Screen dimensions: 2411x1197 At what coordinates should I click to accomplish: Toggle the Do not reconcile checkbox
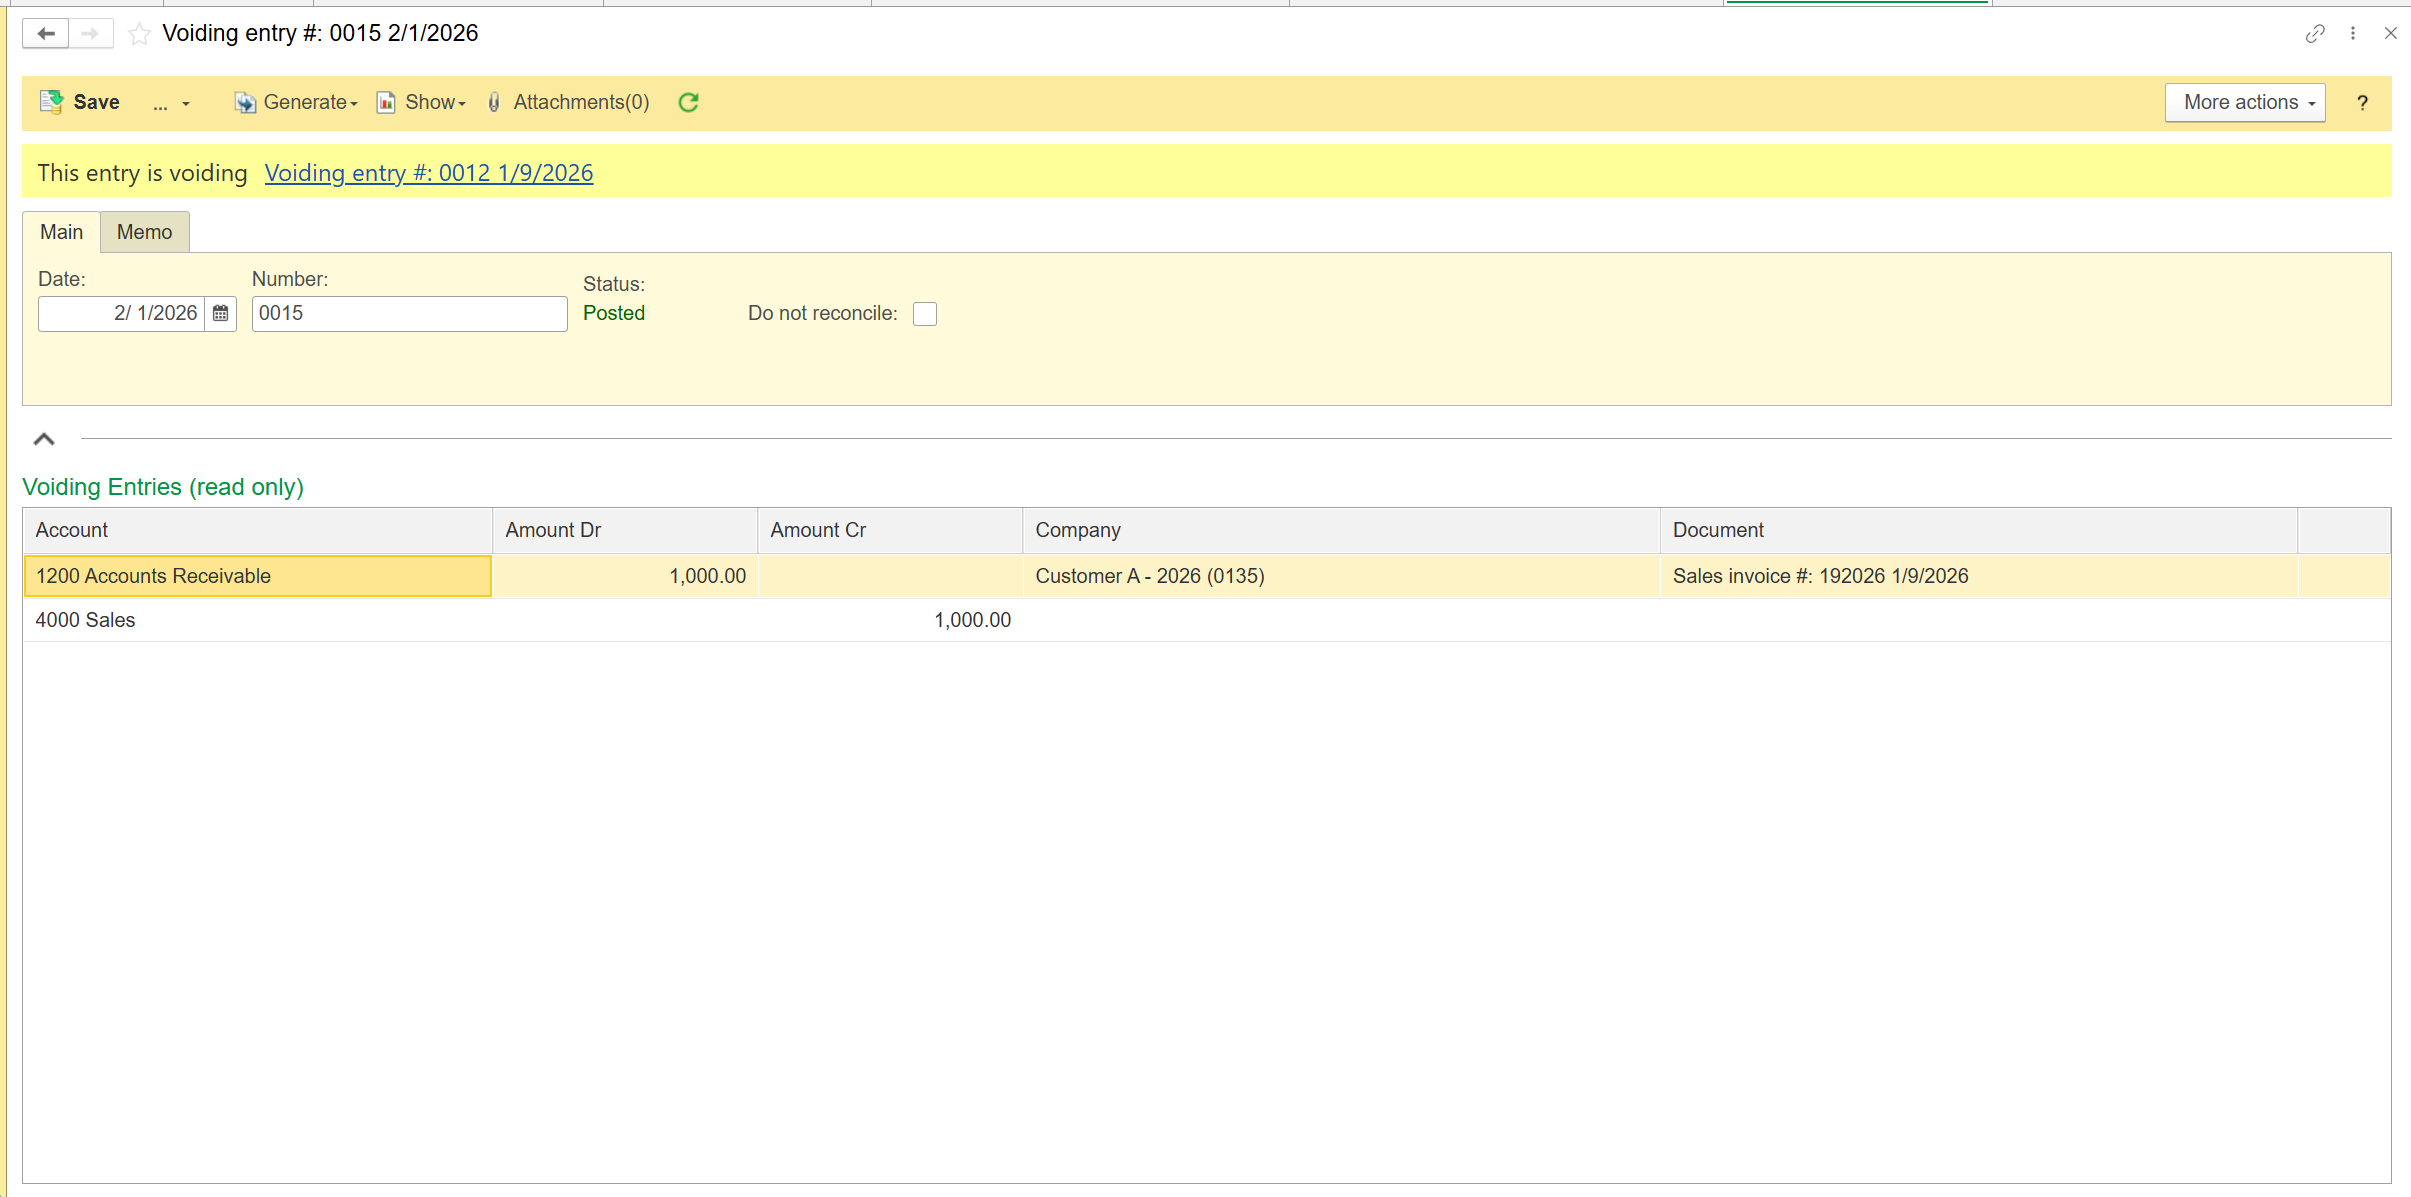point(925,314)
